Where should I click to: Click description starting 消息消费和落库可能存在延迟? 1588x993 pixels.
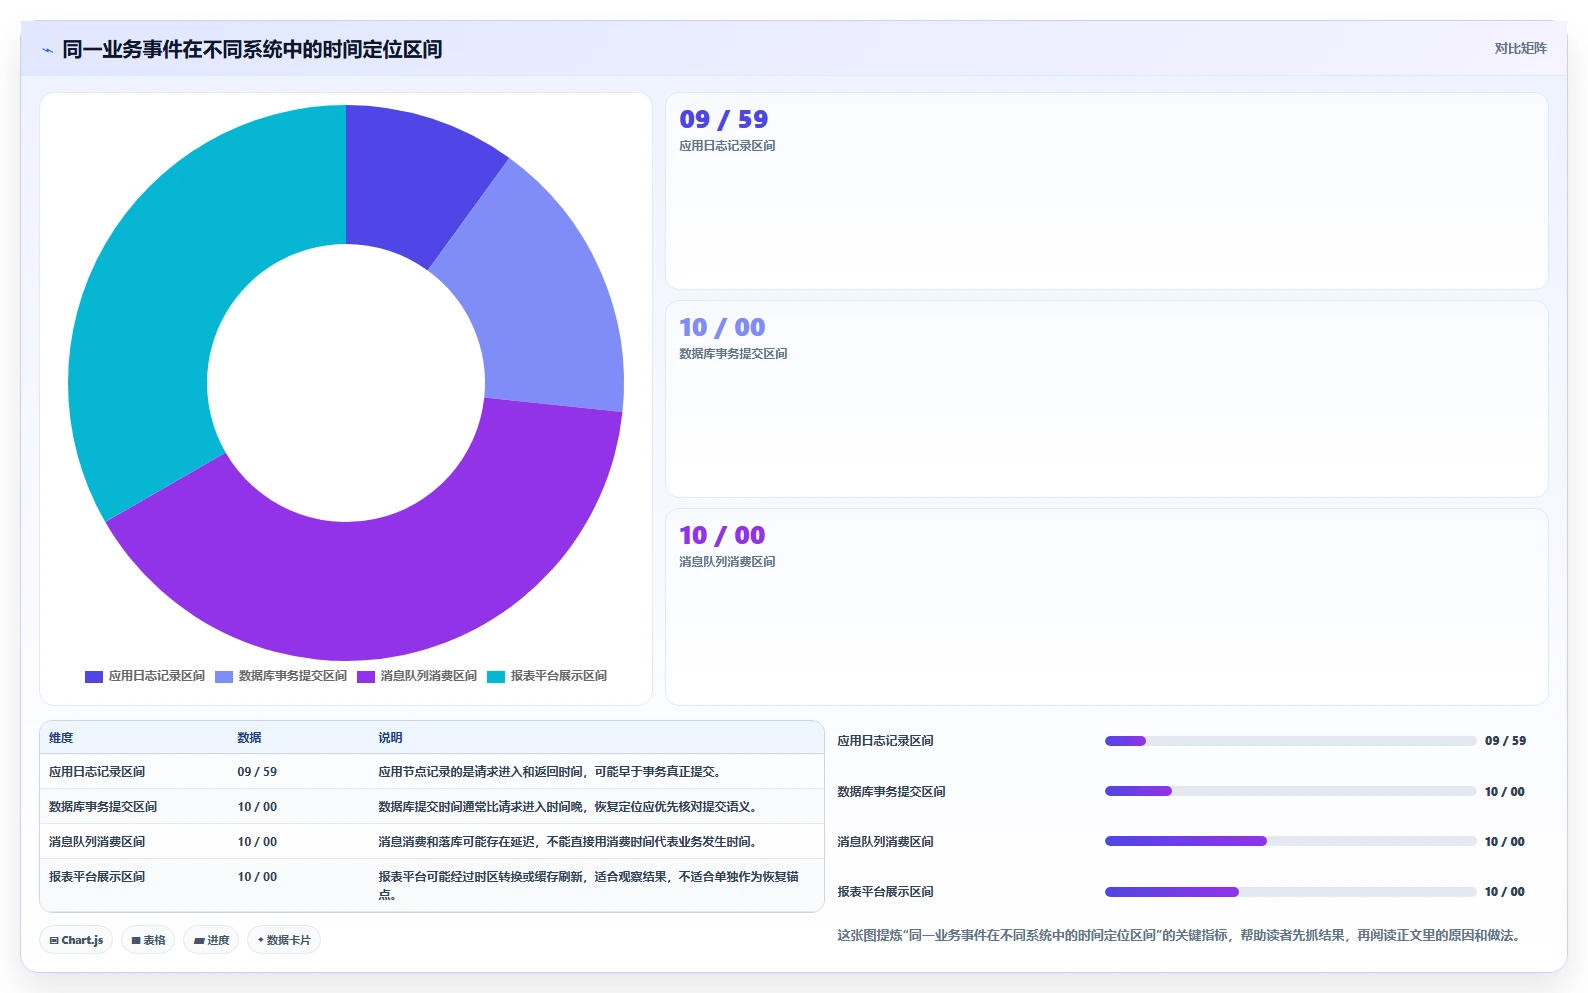pyautogui.click(x=568, y=842)
